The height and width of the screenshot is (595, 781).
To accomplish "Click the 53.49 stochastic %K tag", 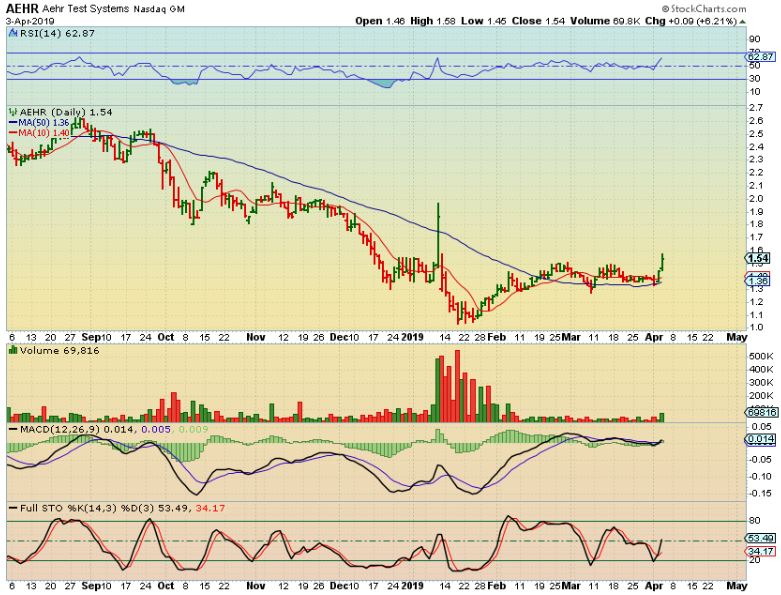I will (x=761, y=538).
